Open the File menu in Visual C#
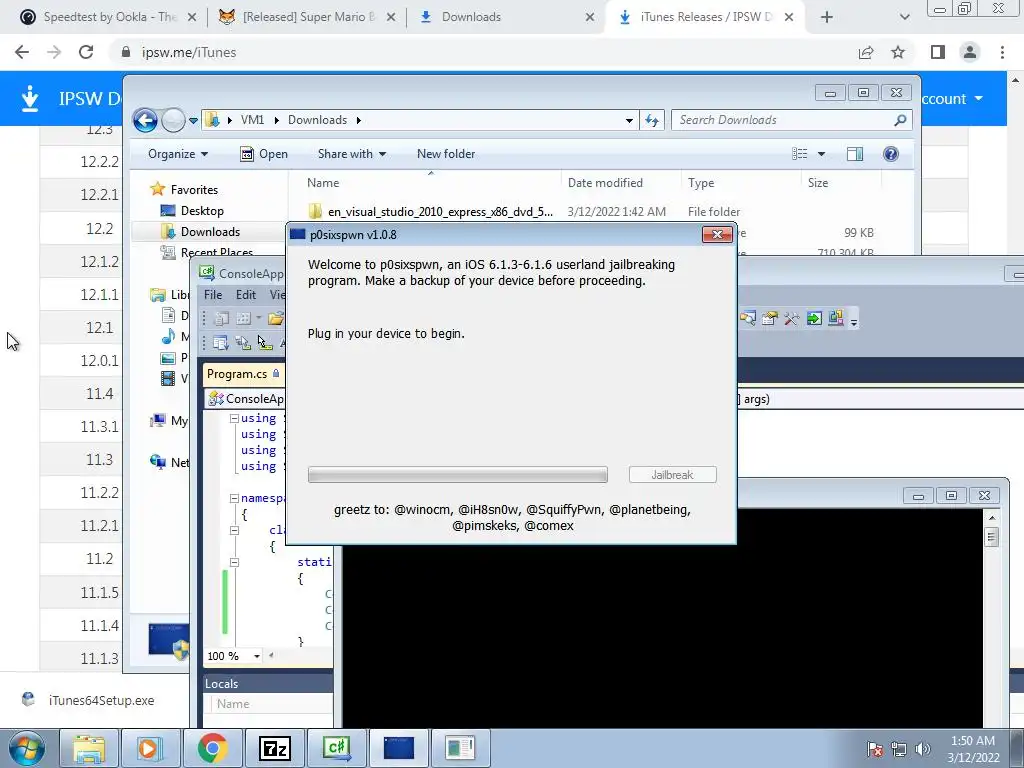This screenshot has height=768, width=1024. [x=213, y=295]
